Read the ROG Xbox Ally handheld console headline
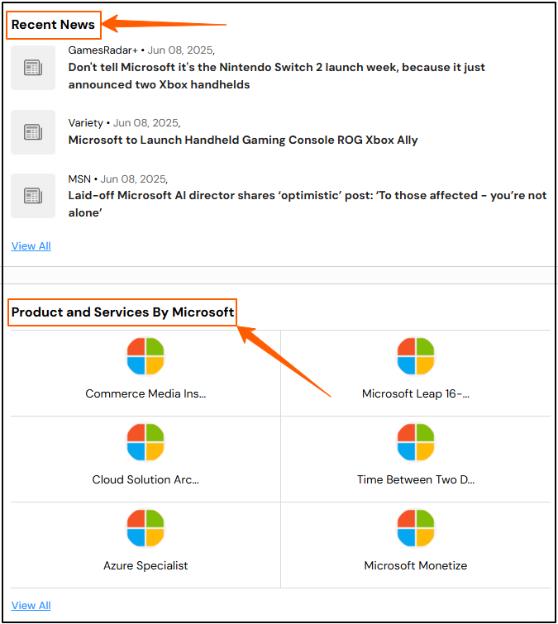This screenshot has width=558, height=624. pos(243,140)
